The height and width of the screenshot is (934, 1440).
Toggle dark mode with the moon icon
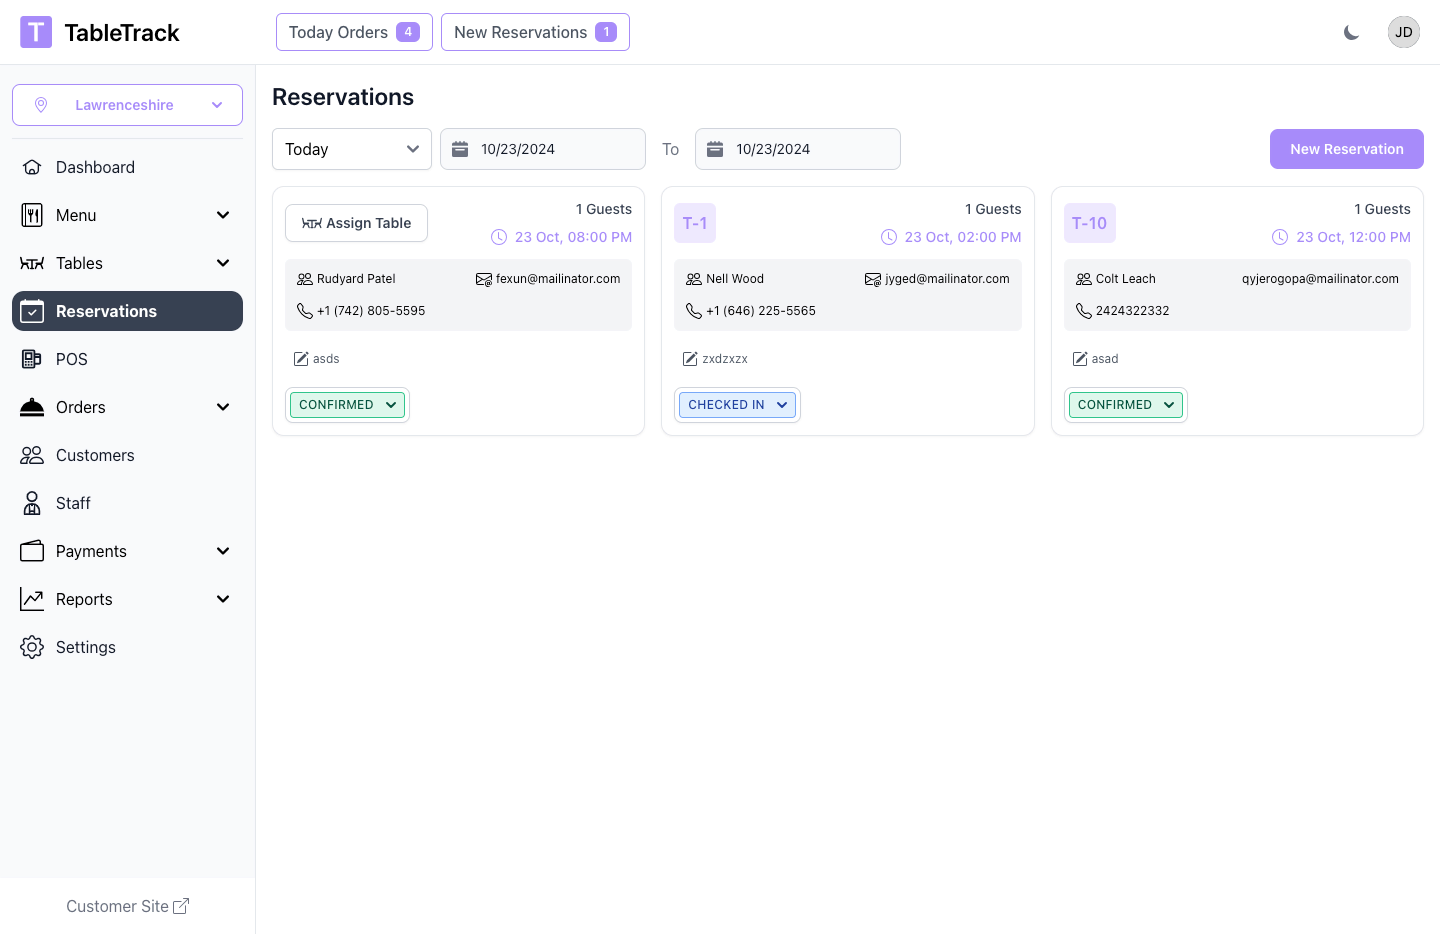[1351, 33]
